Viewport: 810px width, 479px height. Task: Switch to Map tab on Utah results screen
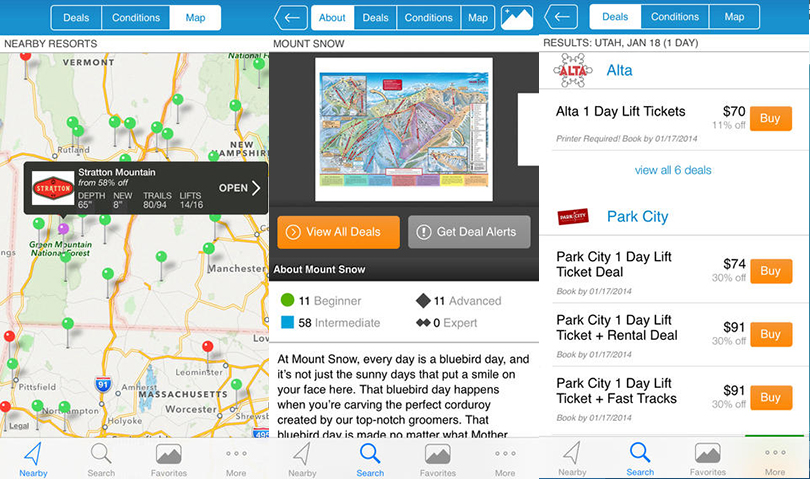734,17
